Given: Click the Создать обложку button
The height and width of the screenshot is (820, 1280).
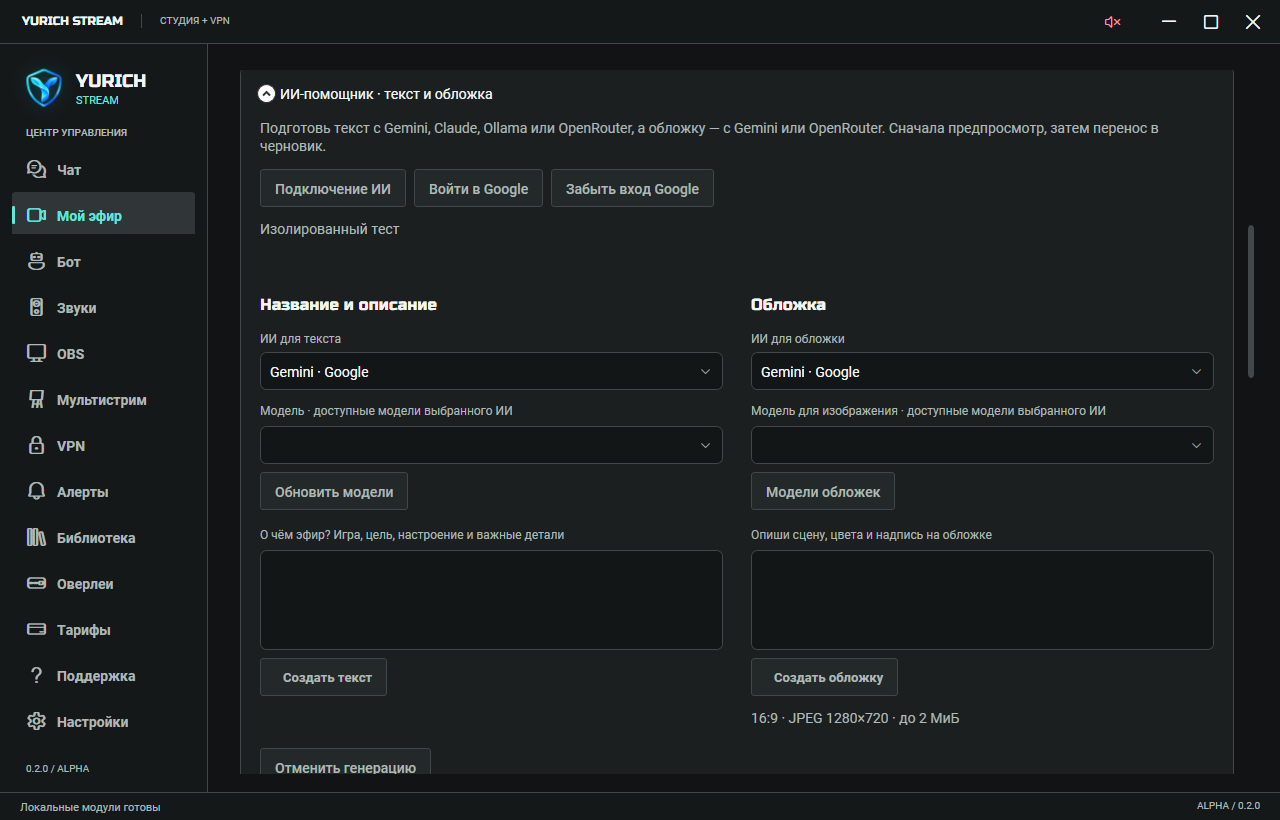Looking at the screenshot, I should 824,677.
